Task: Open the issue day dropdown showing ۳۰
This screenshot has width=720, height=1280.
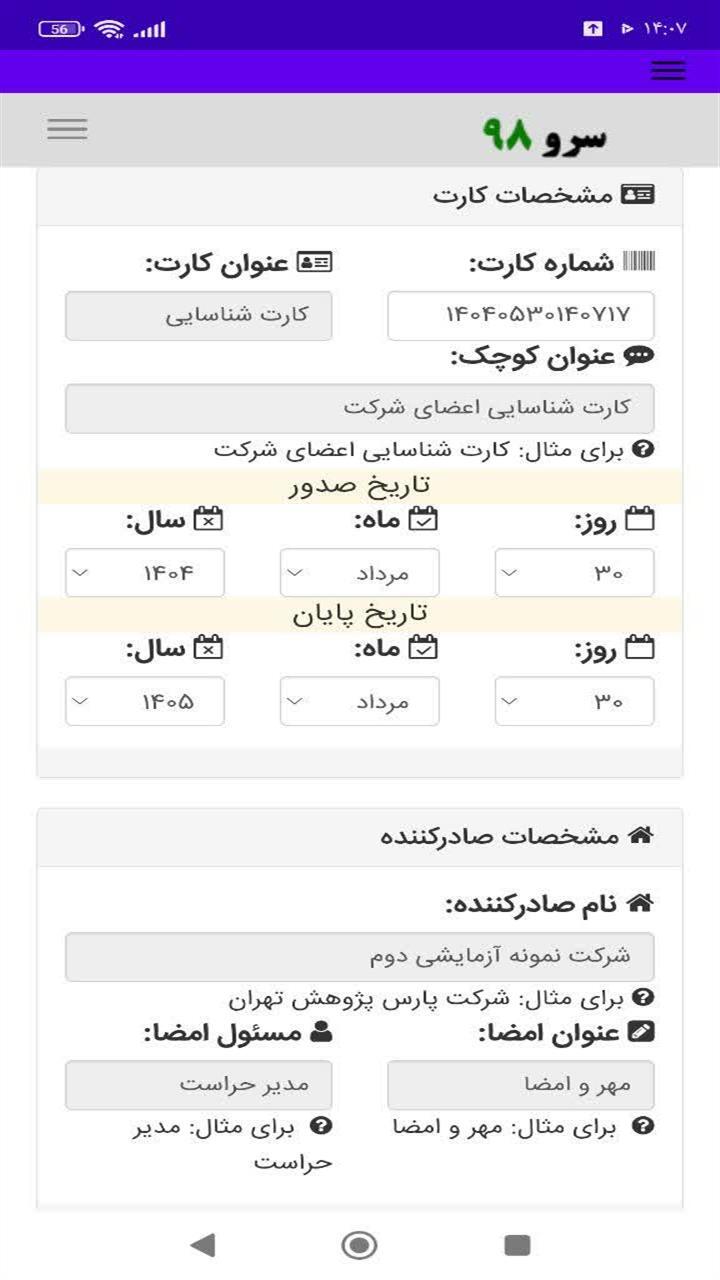Action: tap(574, 572)
